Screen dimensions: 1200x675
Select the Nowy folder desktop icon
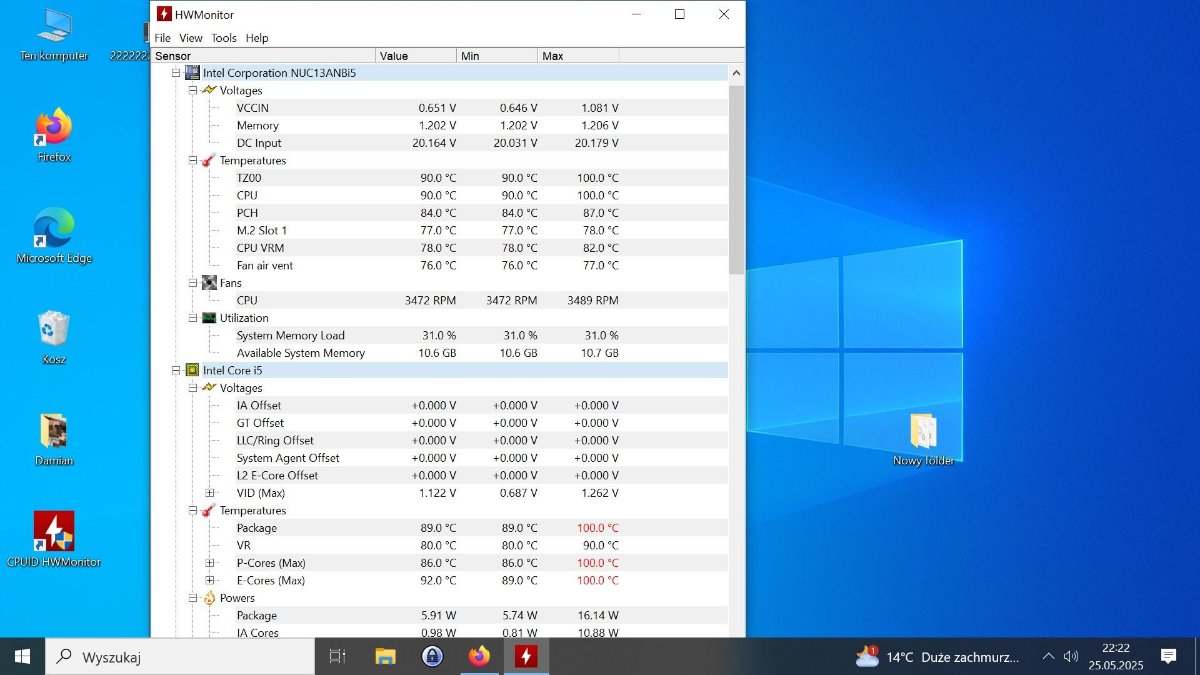pyautogui.click(x=924, y=439)
